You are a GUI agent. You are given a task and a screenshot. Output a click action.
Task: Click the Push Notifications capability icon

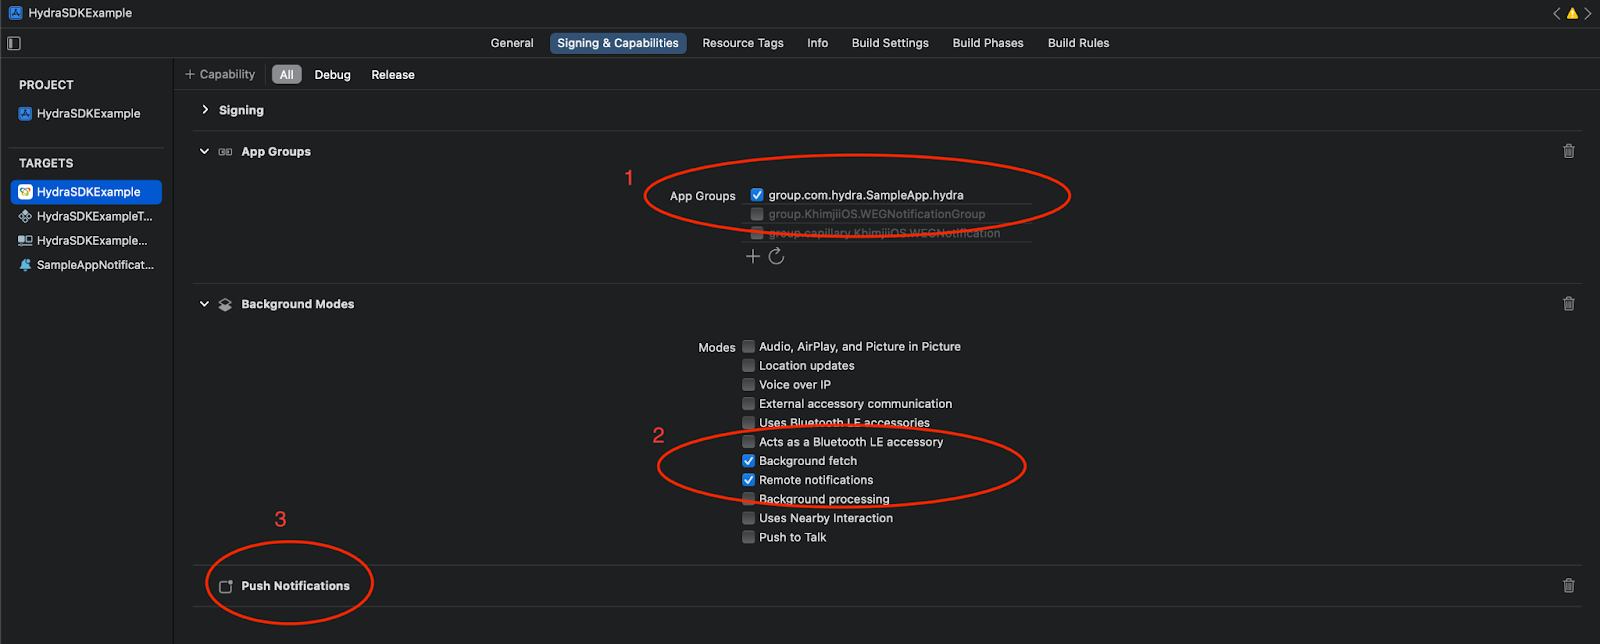click(x=225, y=586)
